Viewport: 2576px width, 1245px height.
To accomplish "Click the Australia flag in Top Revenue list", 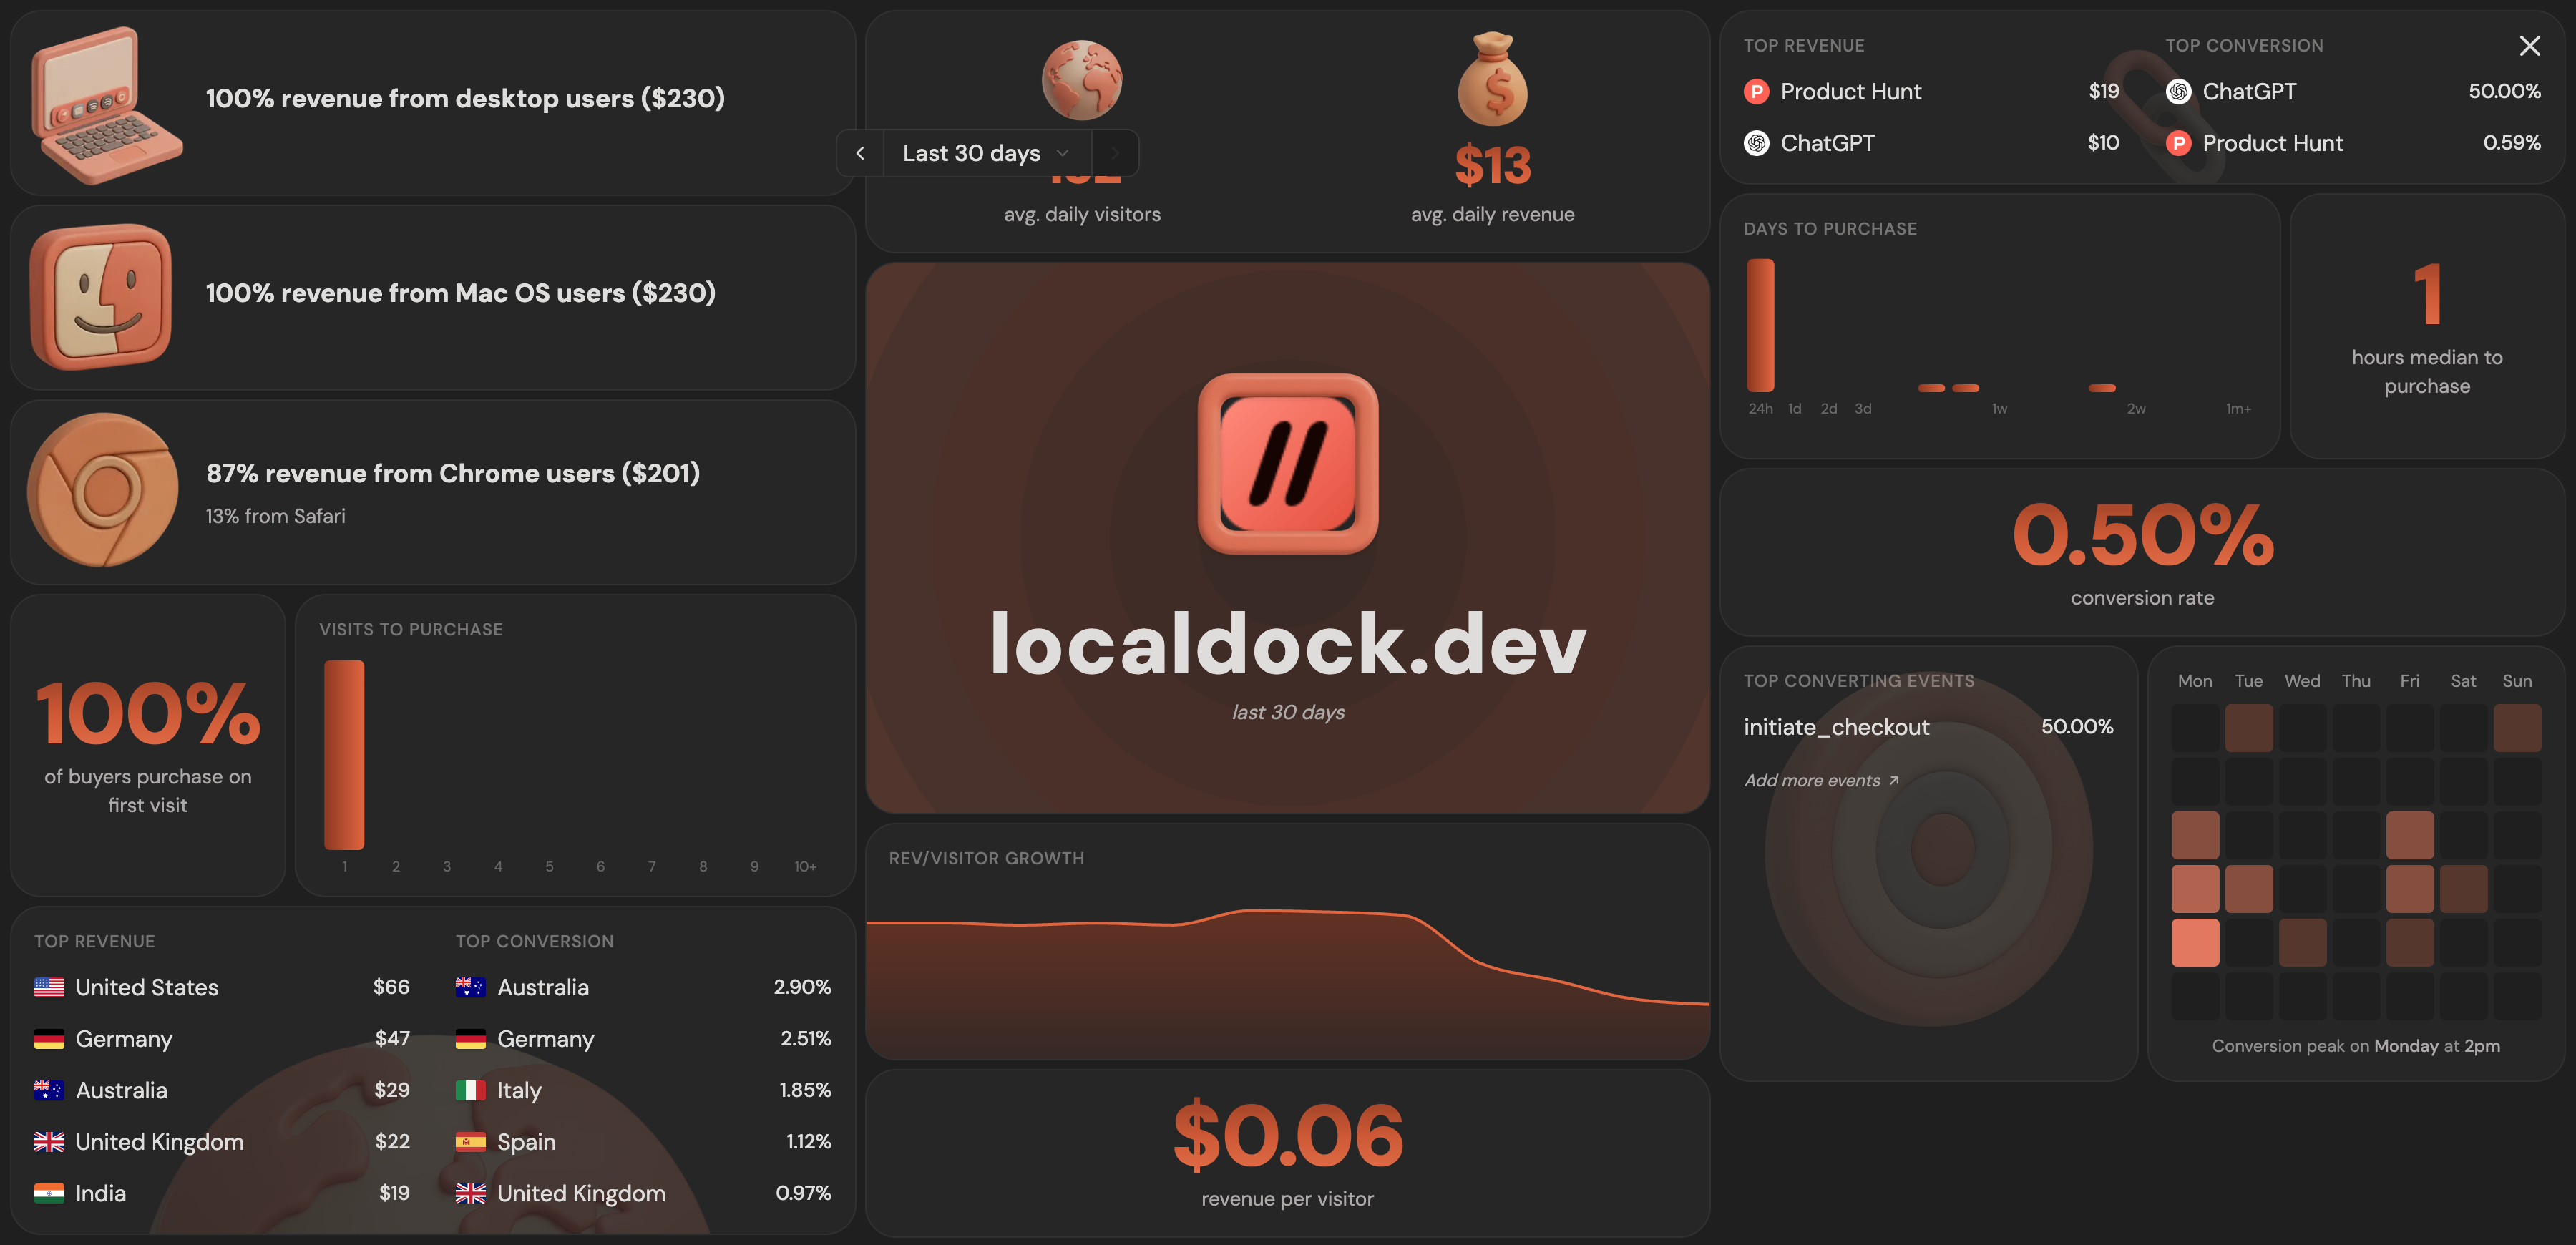I will point(49,1091).
